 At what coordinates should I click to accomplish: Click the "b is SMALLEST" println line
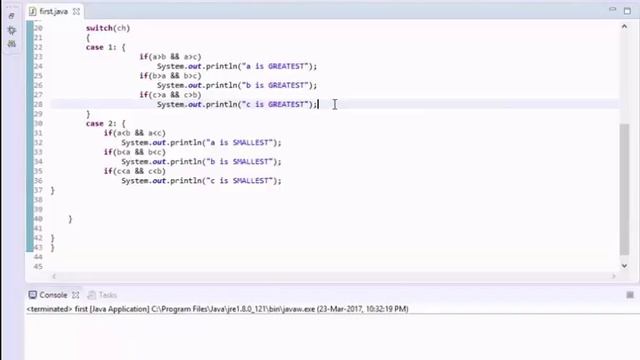[x=201, y=162]
